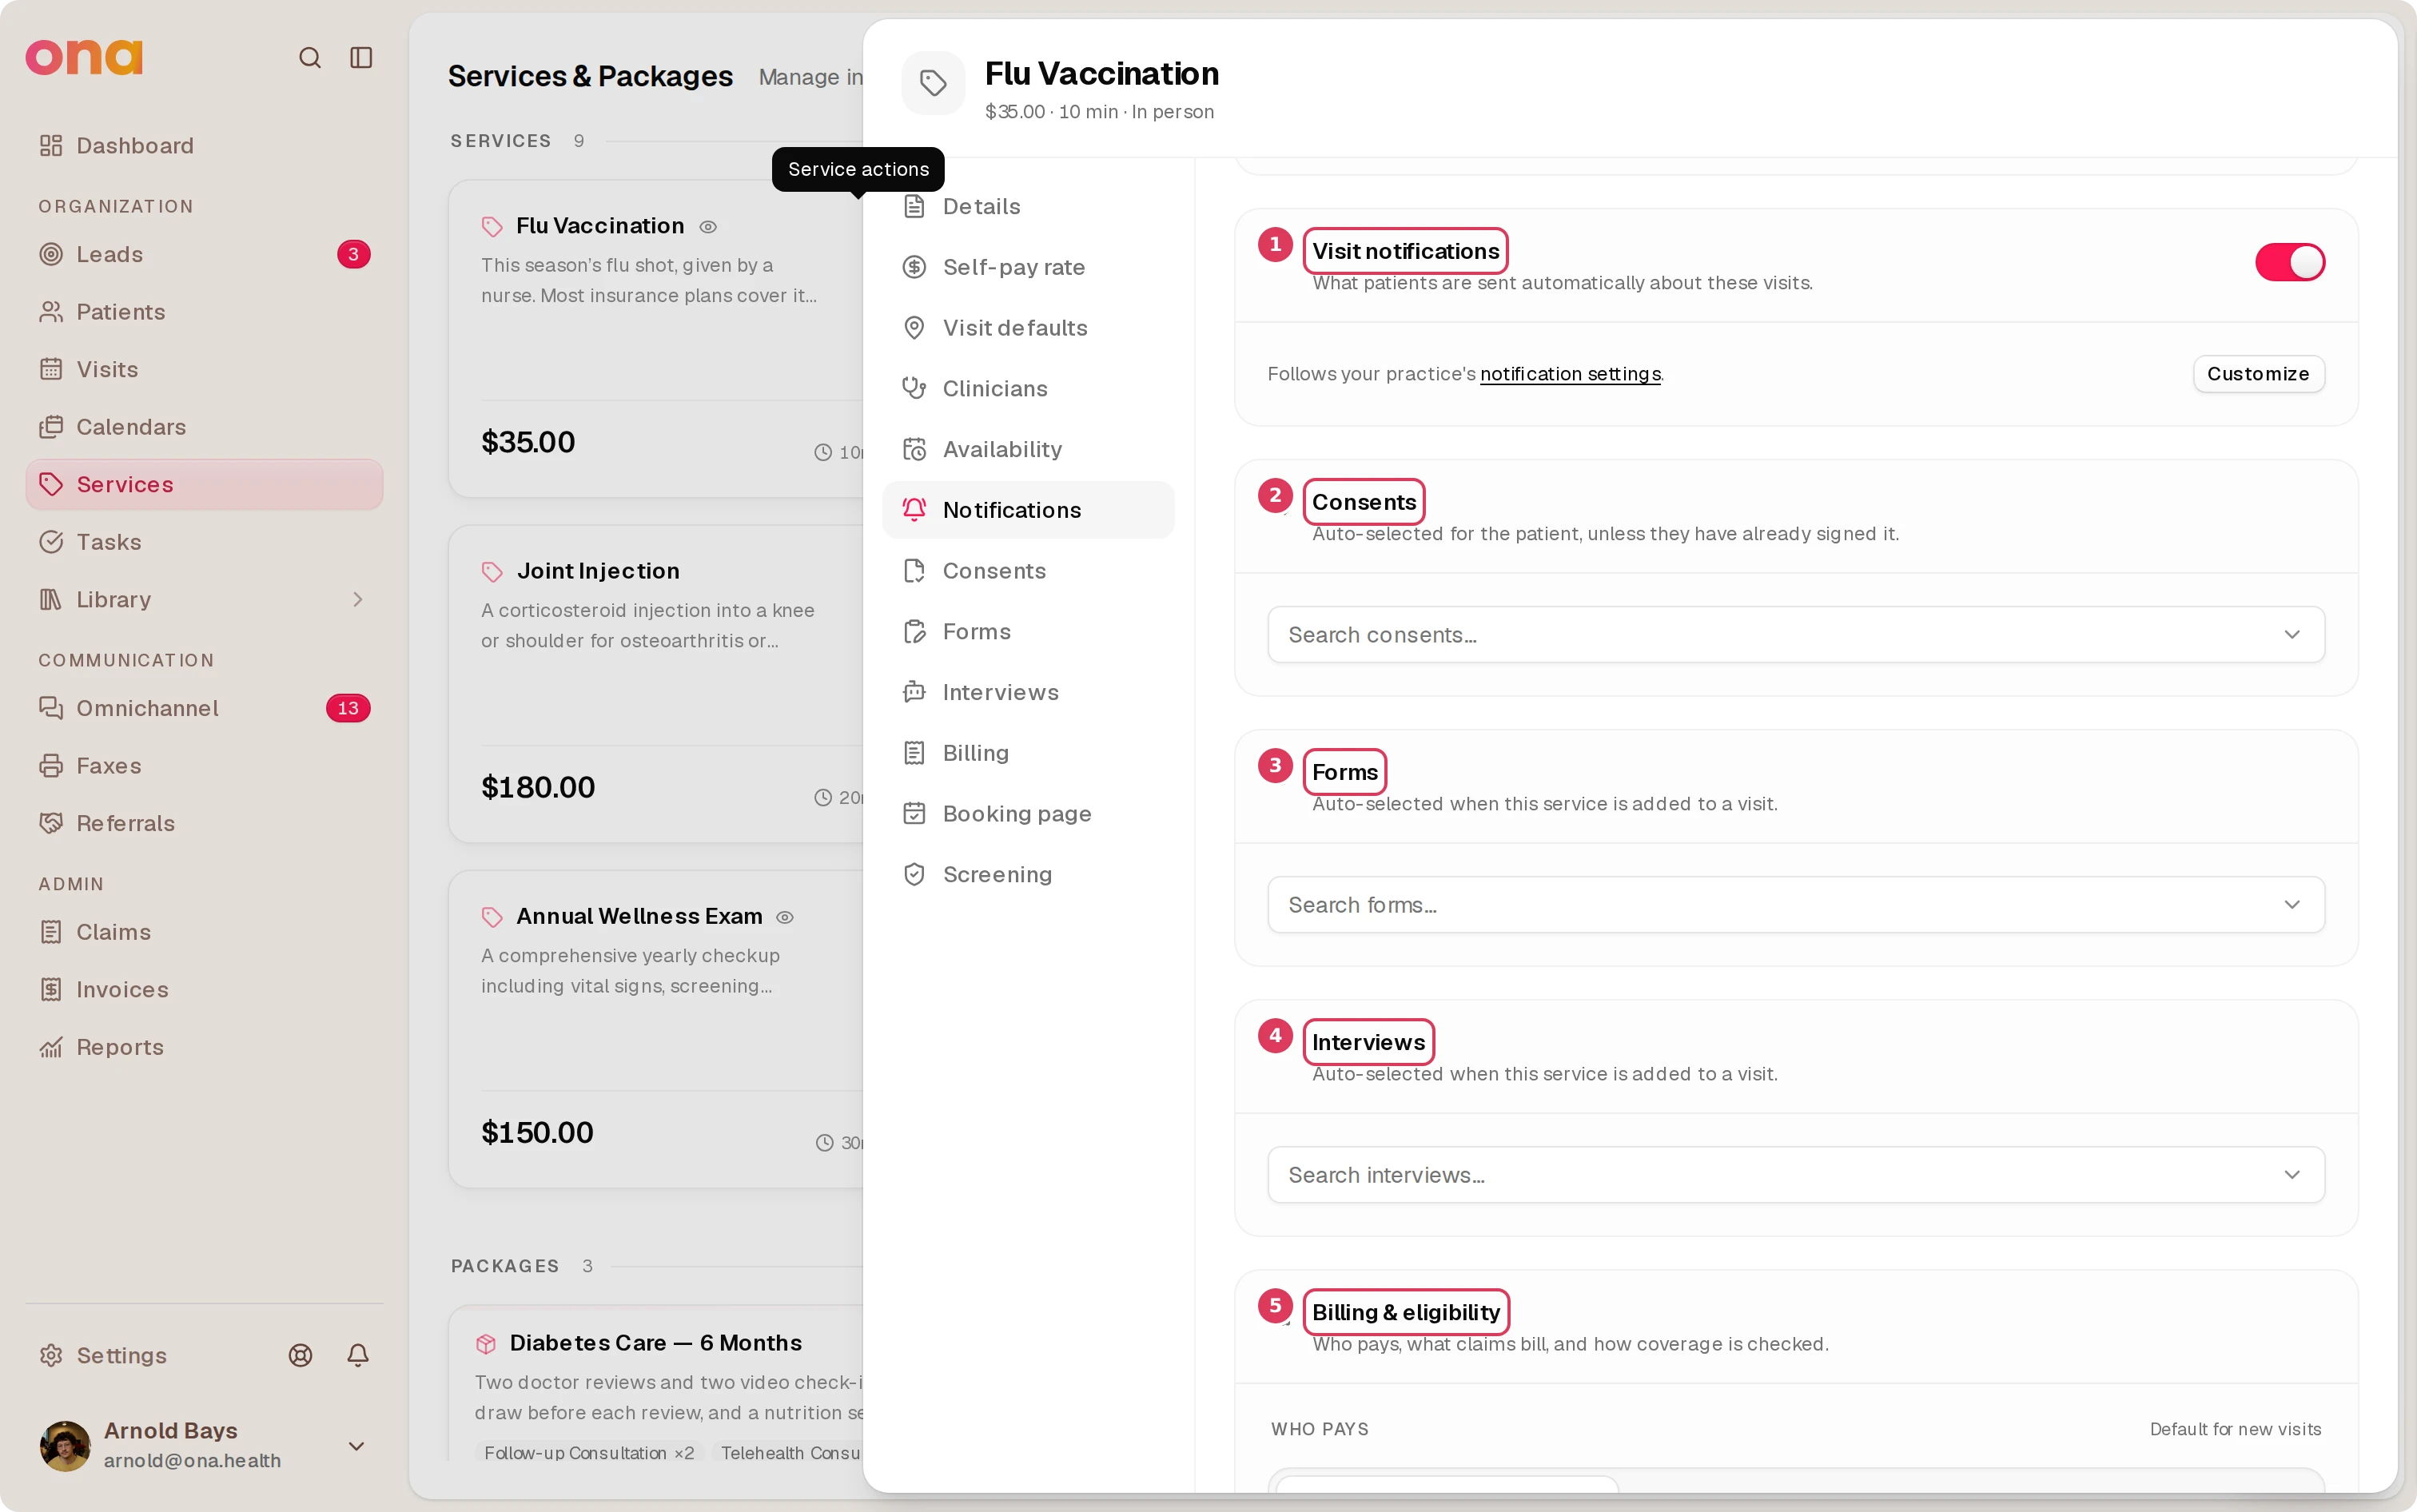
Task: Click into Search forms field
Action: tap(1795, 905)
